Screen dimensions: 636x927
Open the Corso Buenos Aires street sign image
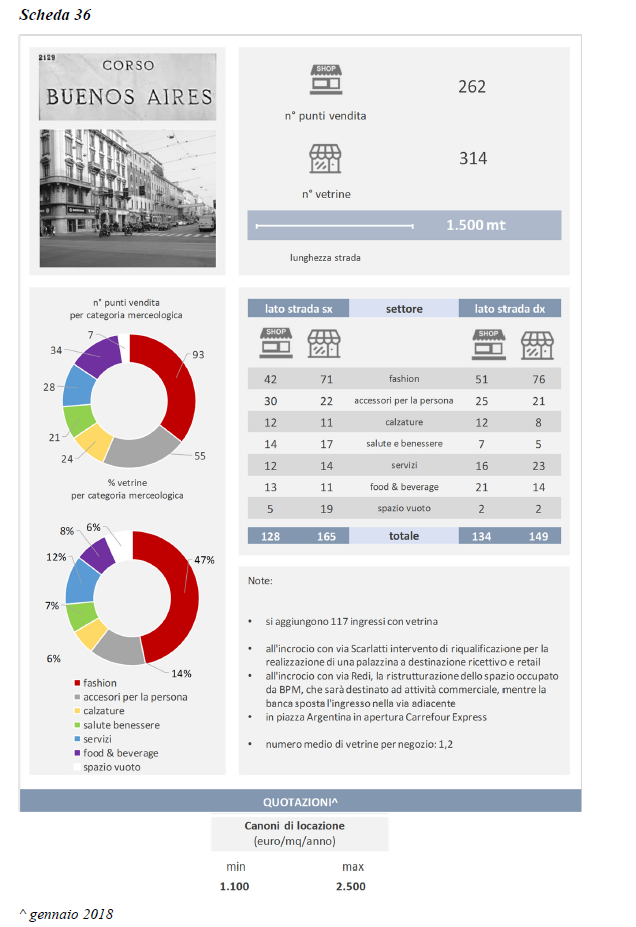(127, 85)
